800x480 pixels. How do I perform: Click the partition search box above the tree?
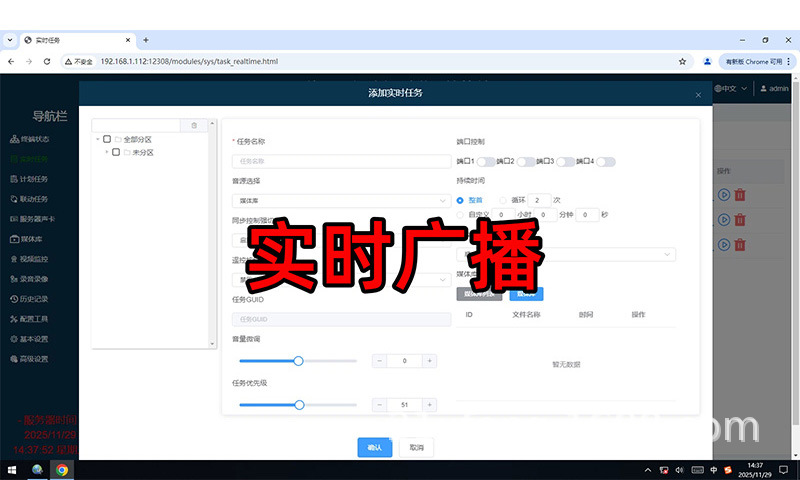[x=136, y=125]
